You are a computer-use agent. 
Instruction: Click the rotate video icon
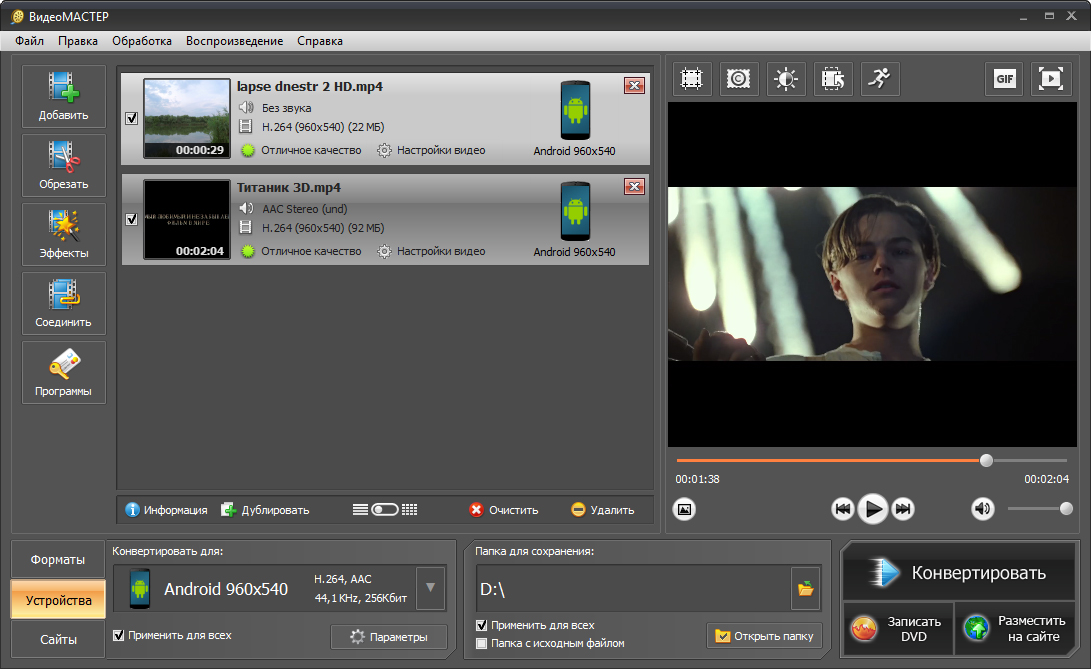(833, 79)
